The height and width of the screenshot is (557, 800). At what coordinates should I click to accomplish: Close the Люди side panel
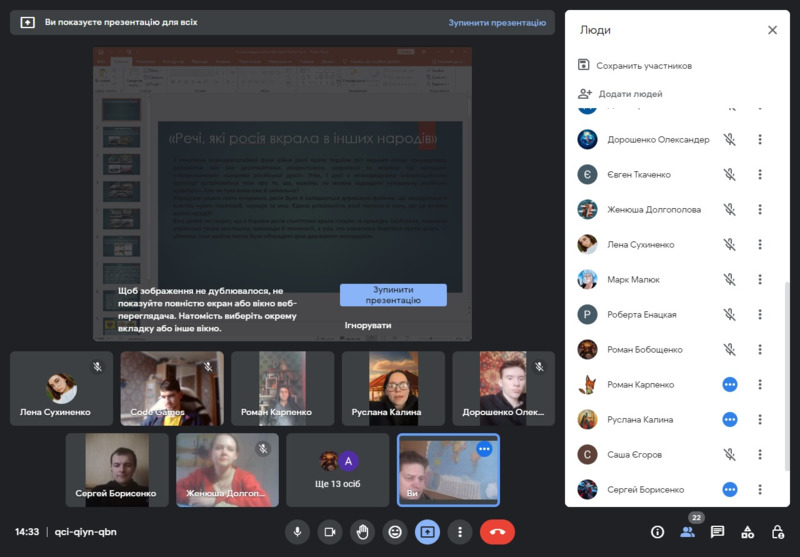(x=772, y=30)
